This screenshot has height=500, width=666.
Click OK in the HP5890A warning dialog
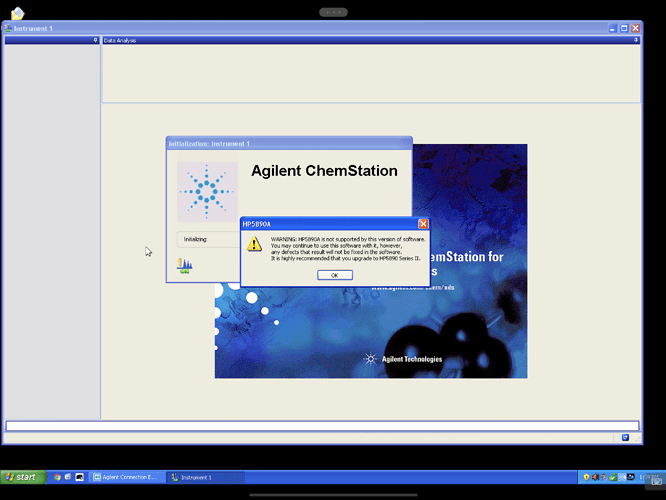[x=335, y=275]
